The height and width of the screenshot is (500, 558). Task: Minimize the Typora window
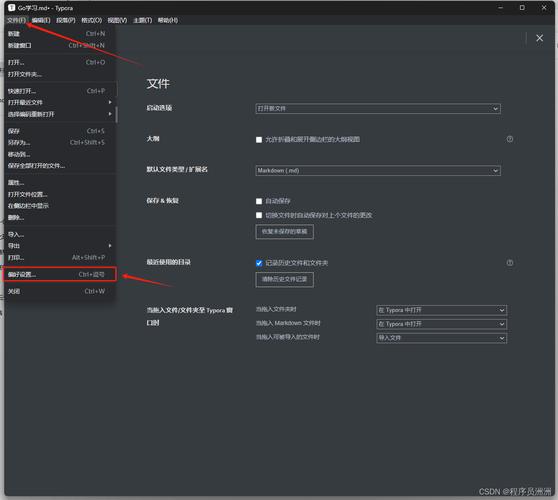coord(500,7)
